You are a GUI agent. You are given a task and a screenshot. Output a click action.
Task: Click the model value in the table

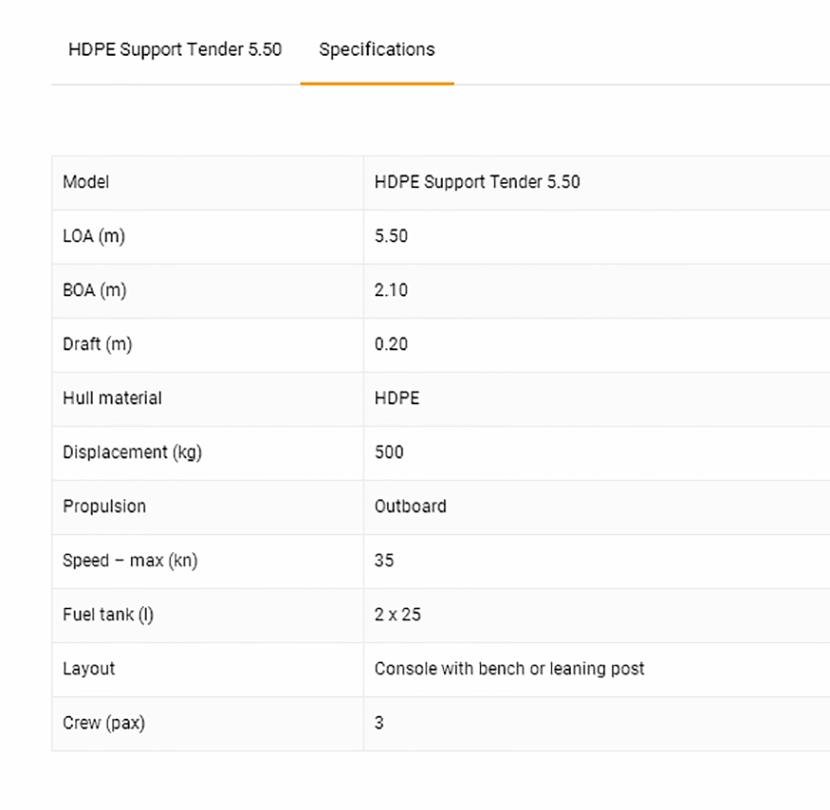(x=477, y=182)
